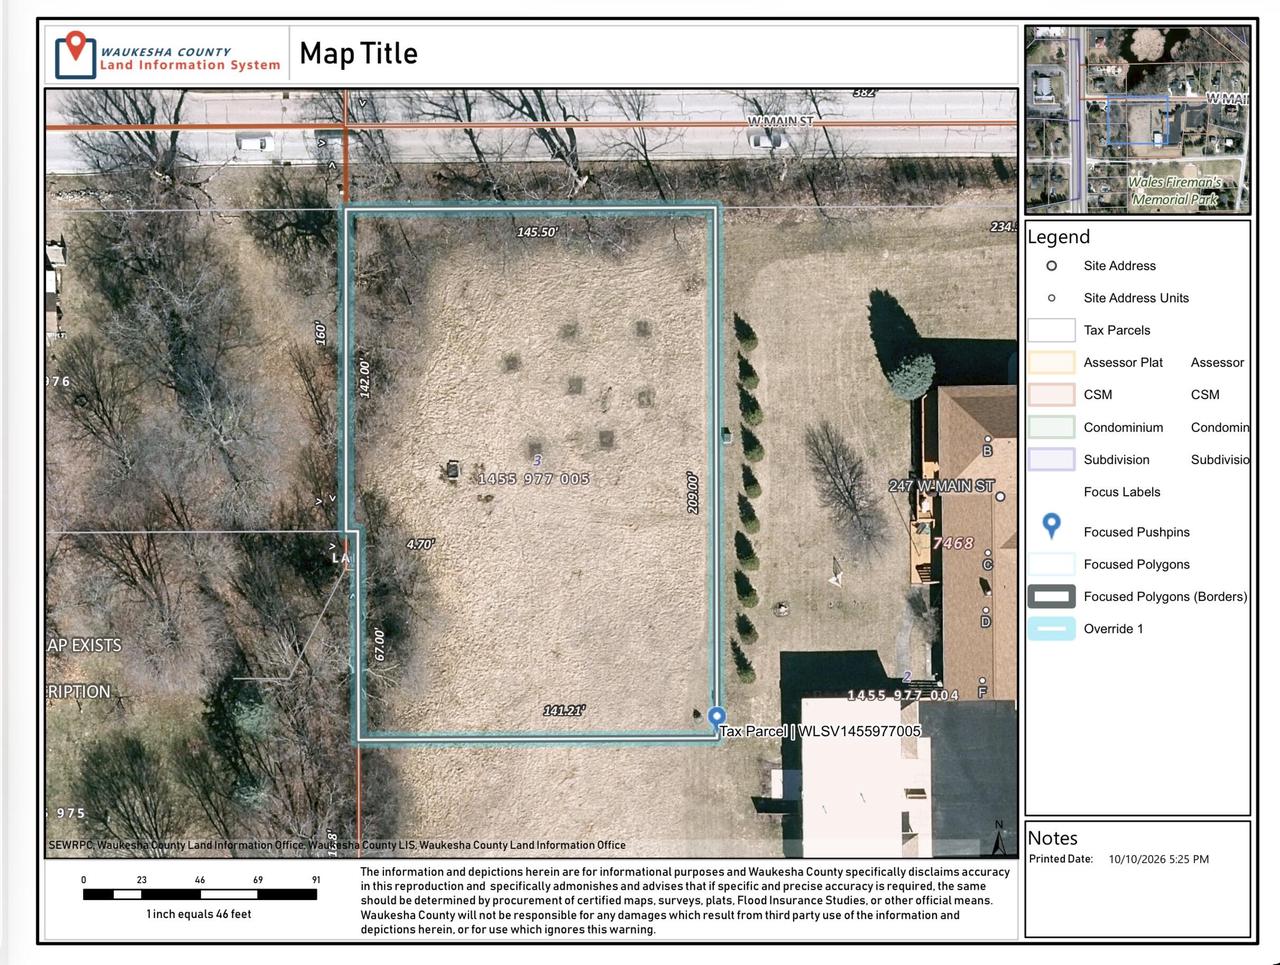Click the printed date value "10/10/2026 5:25 PM"
This screenshot has height=965, width=1280.
1159,859
